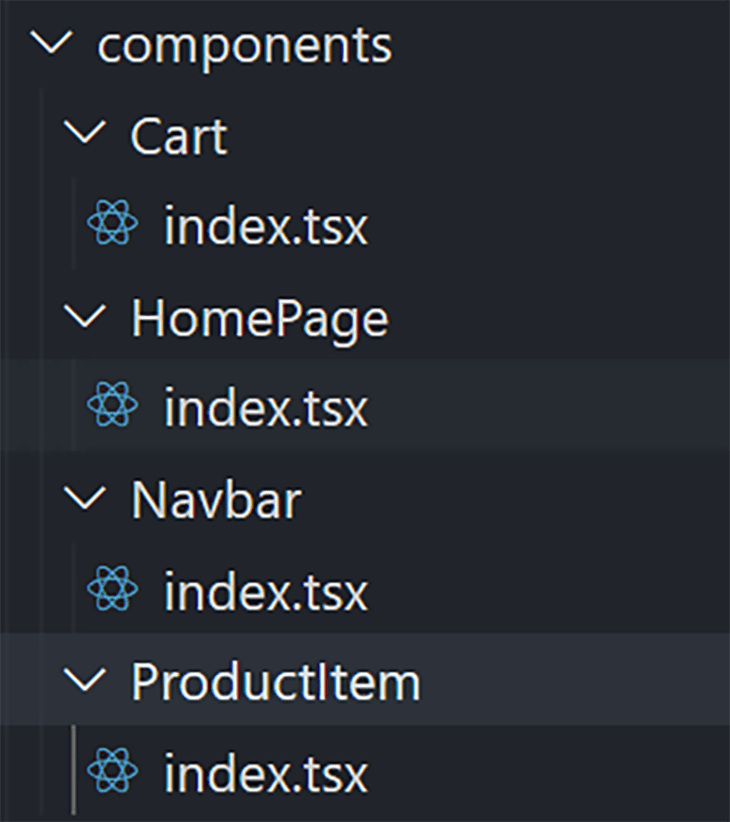
Task: Collapse the HomePage folder chevron
Action: [88, 317]
